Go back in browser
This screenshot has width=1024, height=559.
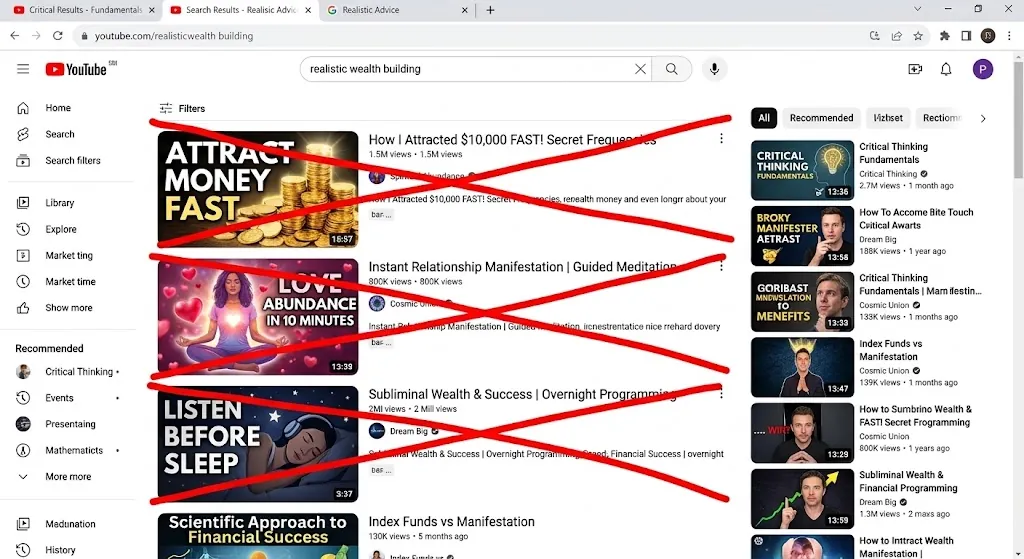click(14, 36)
